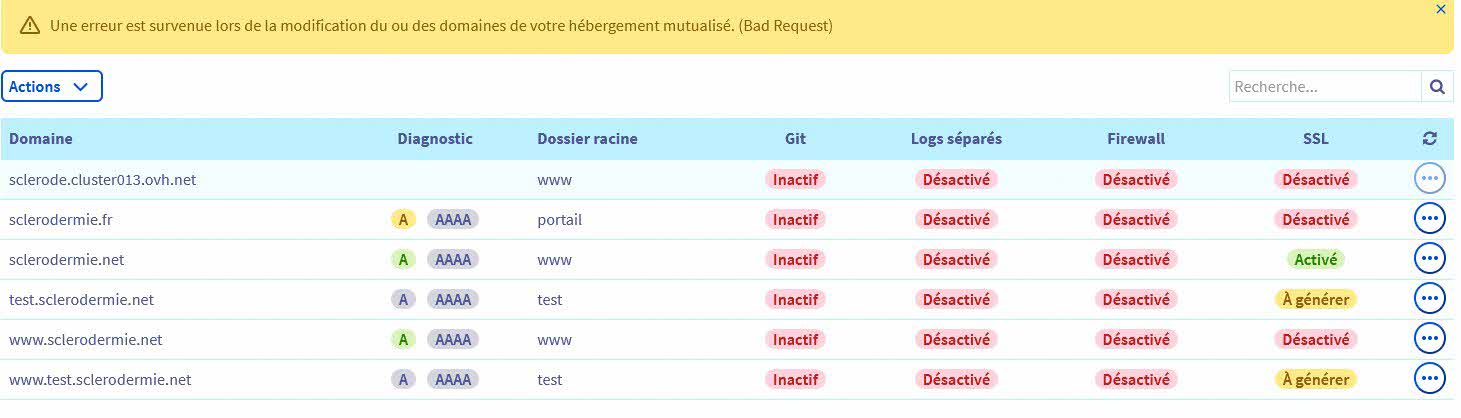Open options menu for sclerode.cluster013.ovh.net row

coord(1430,179)
